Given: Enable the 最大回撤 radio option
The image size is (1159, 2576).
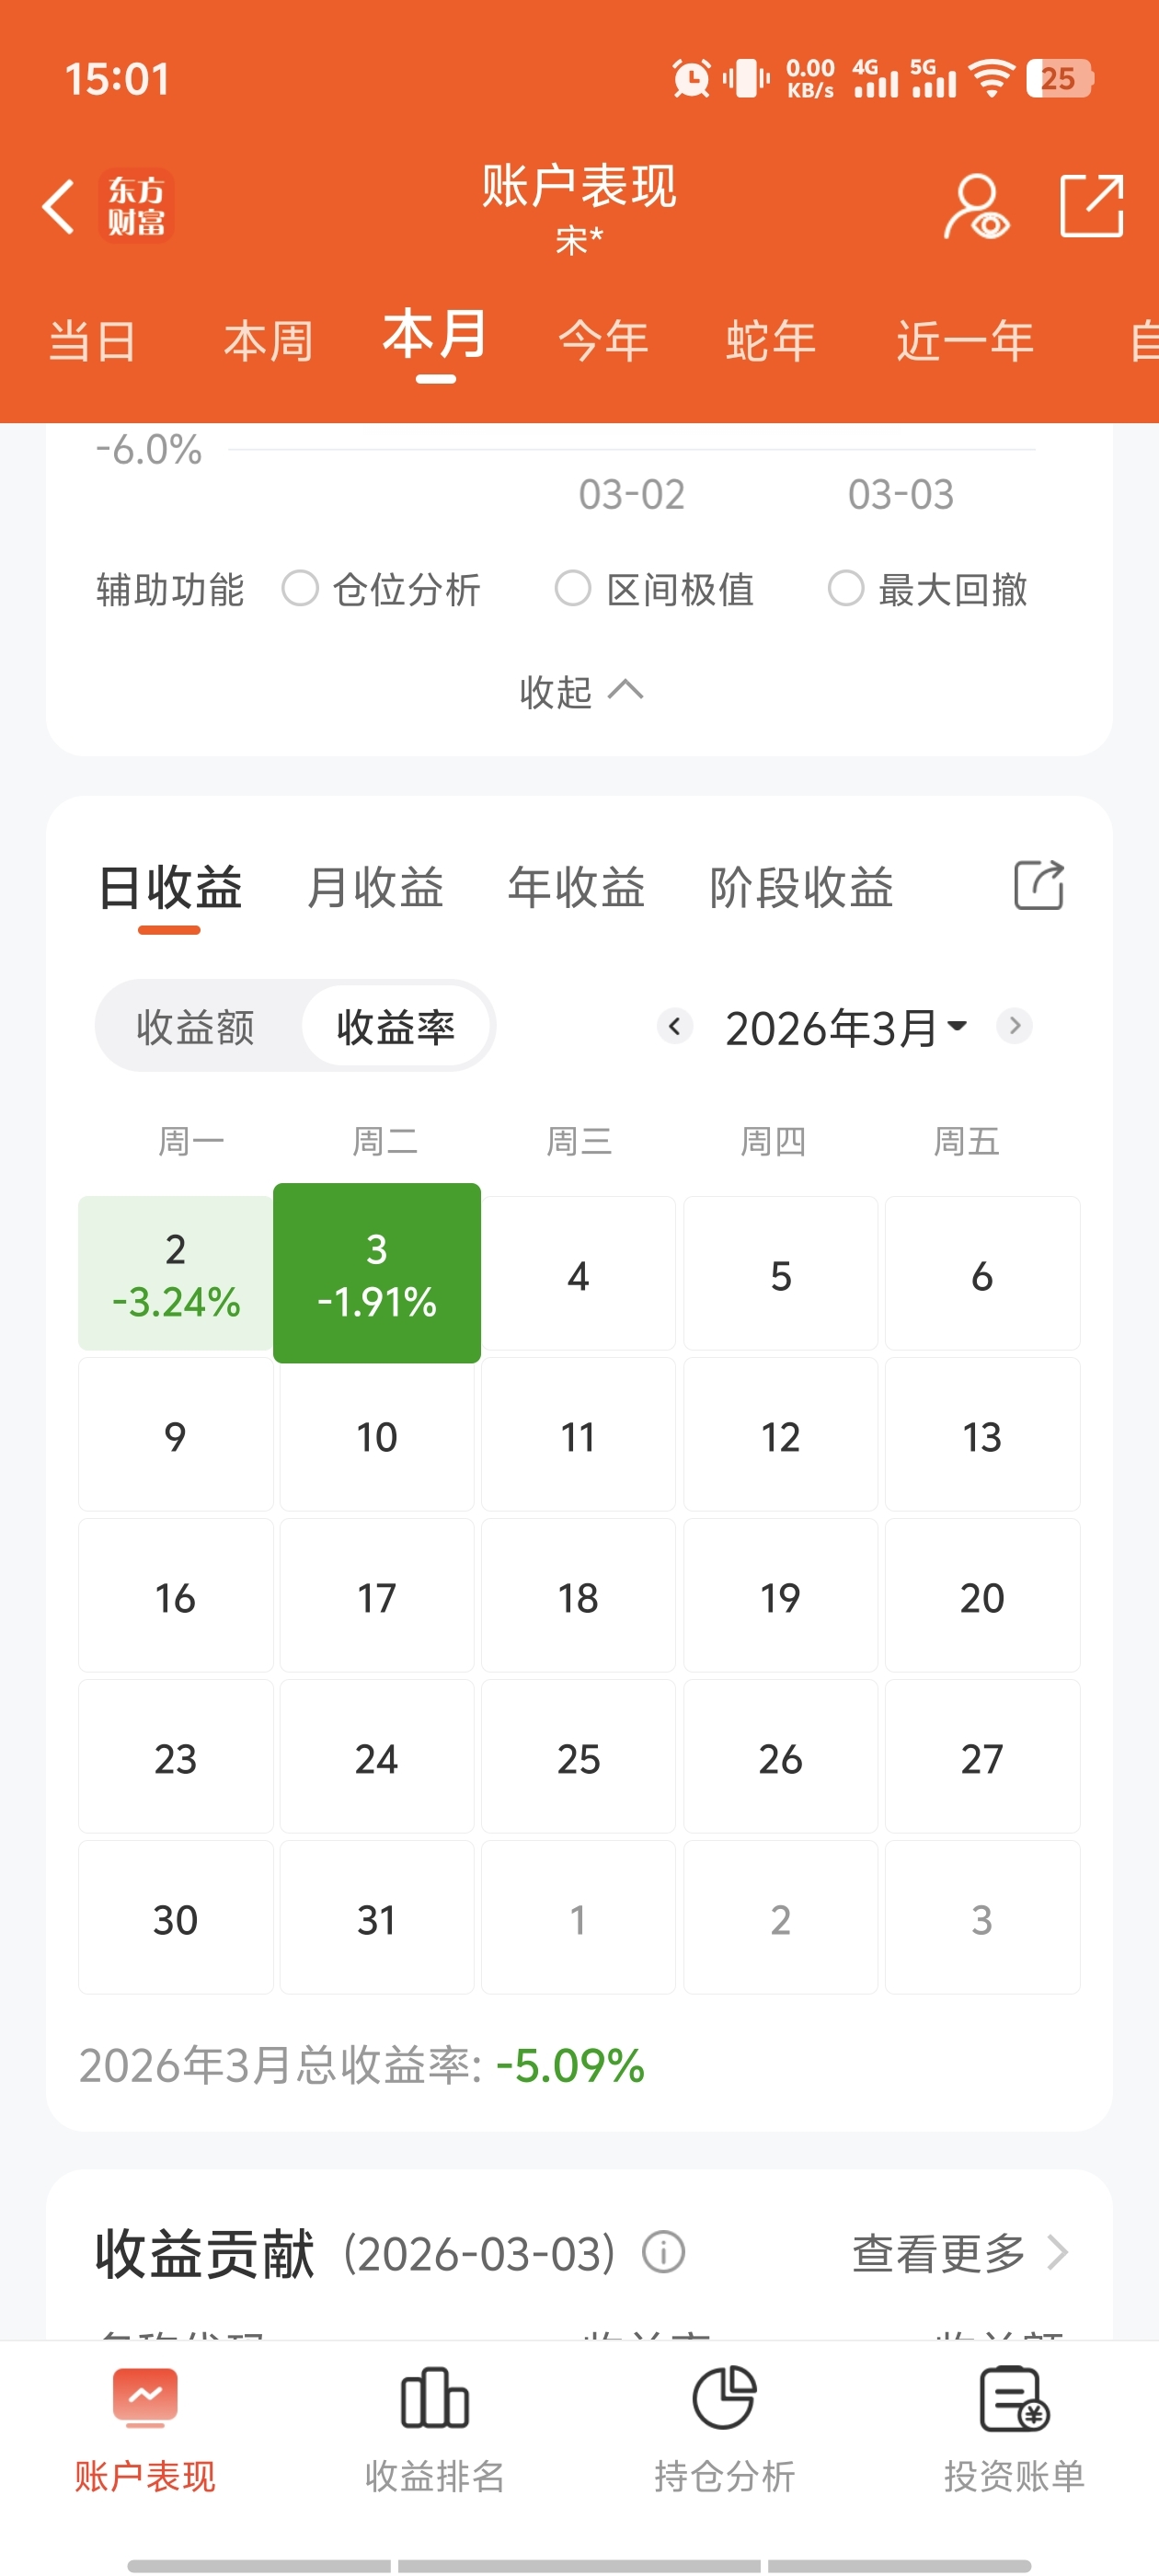Looking at the screenshot, I should [x=846, y=589].
